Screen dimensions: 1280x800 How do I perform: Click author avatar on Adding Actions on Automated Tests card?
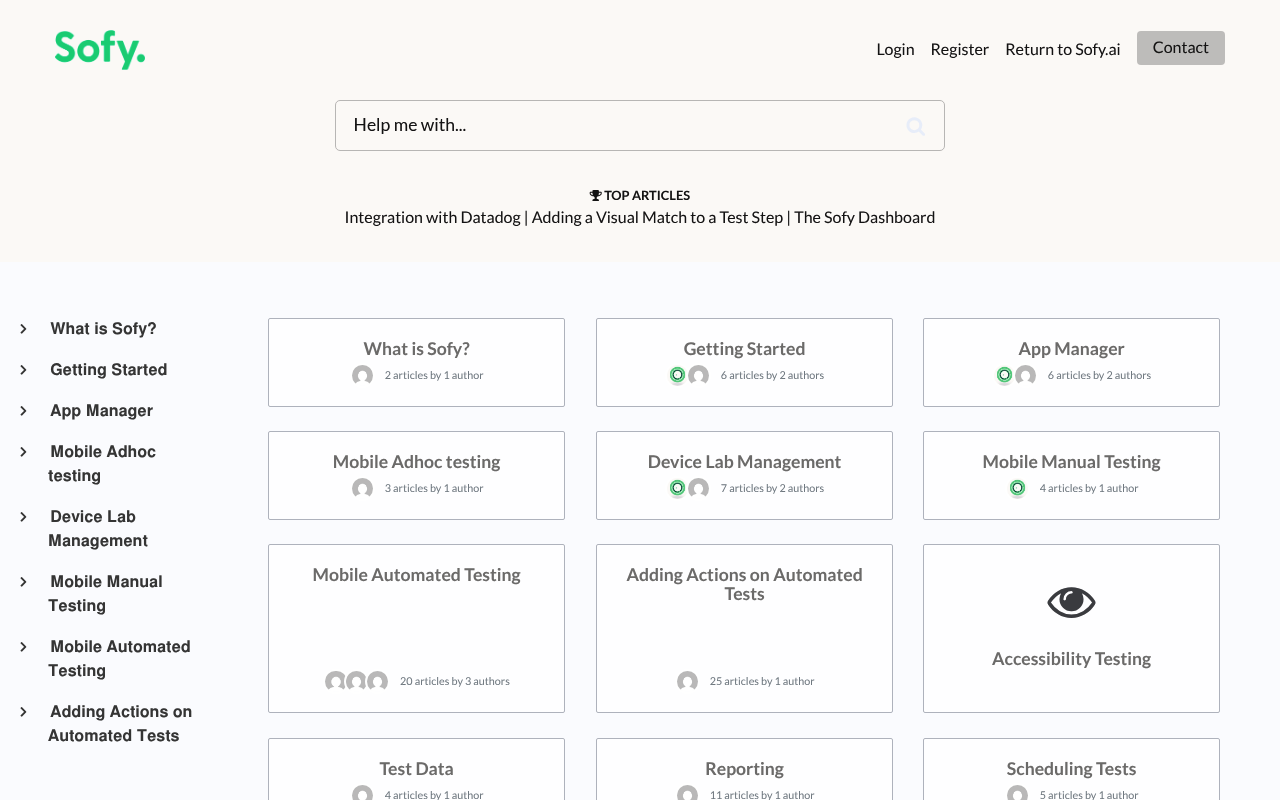click(x=687, y=681)
